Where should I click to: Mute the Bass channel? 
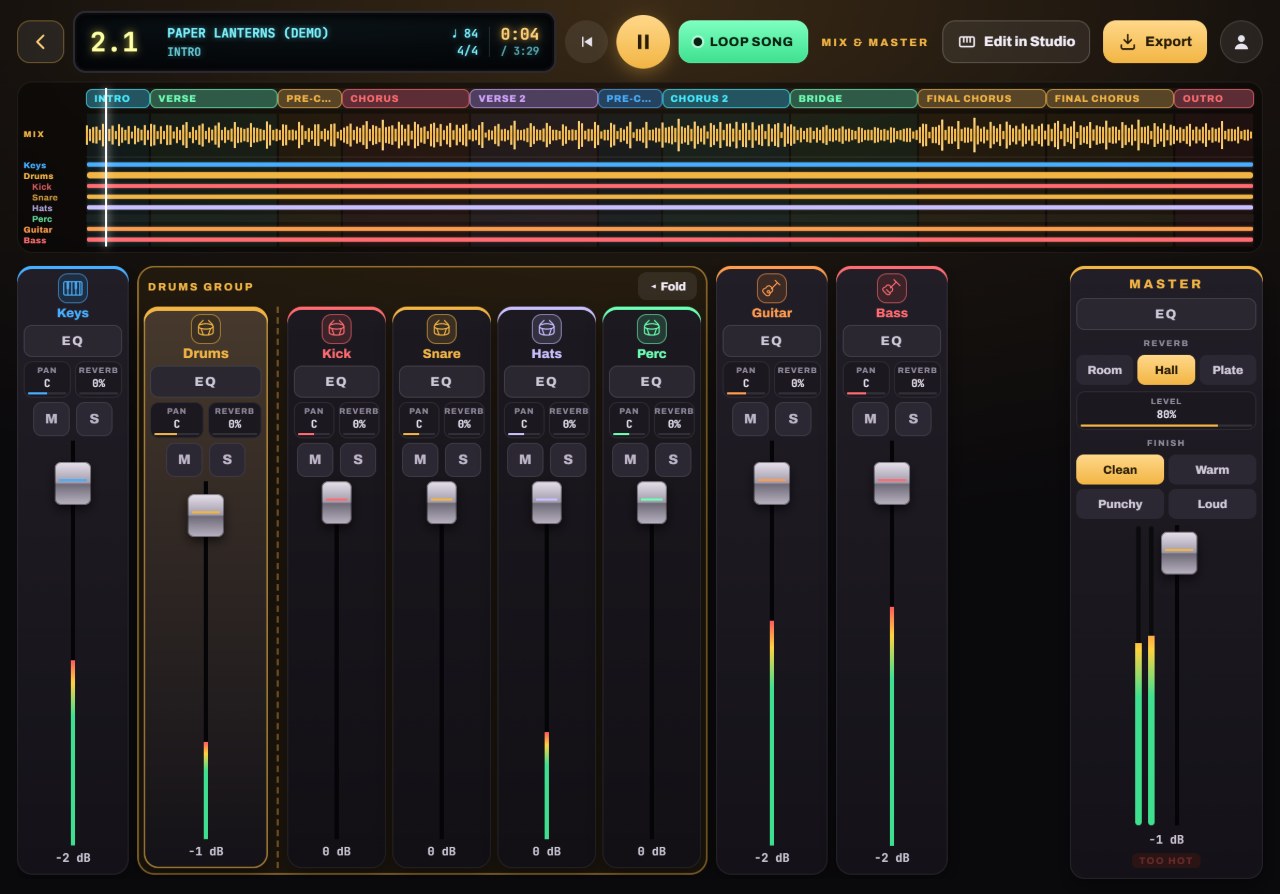coord(870,419)
